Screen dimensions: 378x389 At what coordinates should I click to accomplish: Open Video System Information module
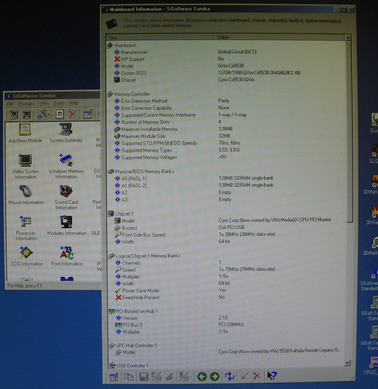[25, 166]
